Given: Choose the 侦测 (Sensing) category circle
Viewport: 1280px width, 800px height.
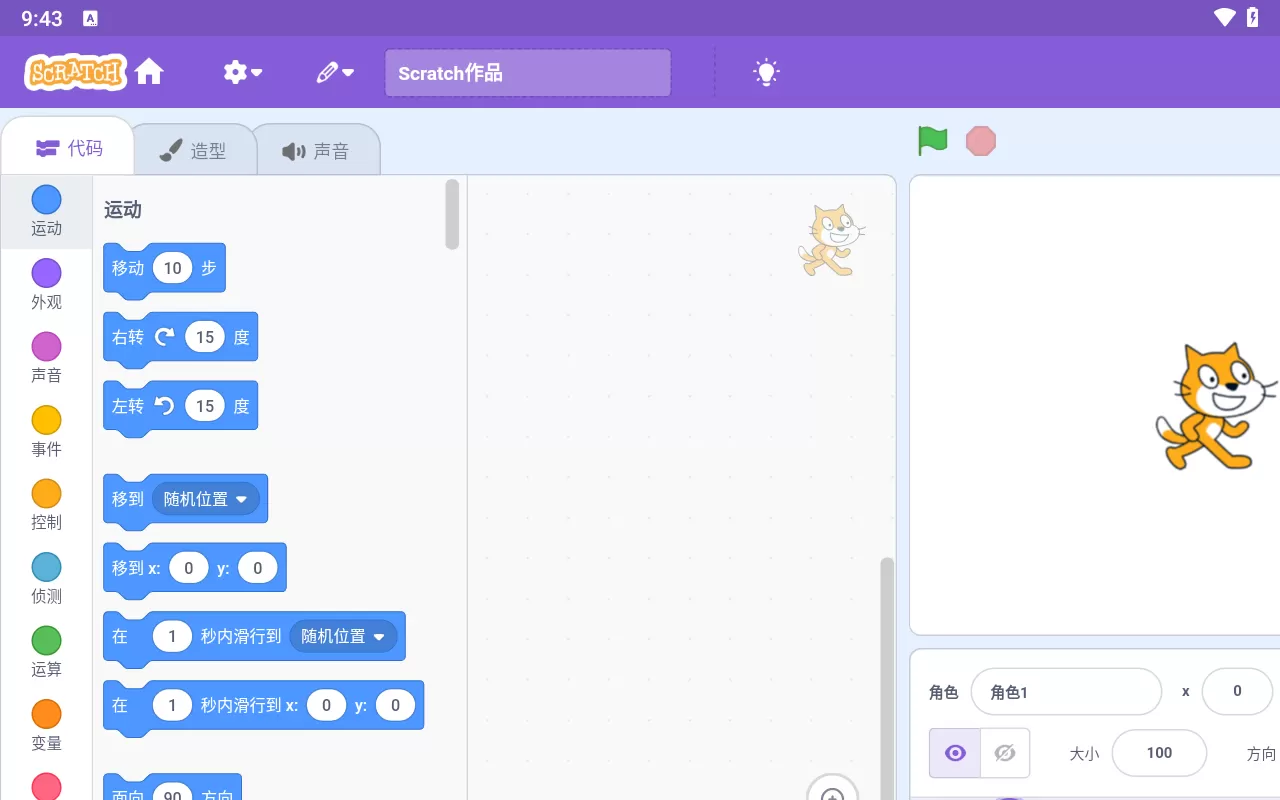Looking at the screenshot, I should tap(46, 578).
